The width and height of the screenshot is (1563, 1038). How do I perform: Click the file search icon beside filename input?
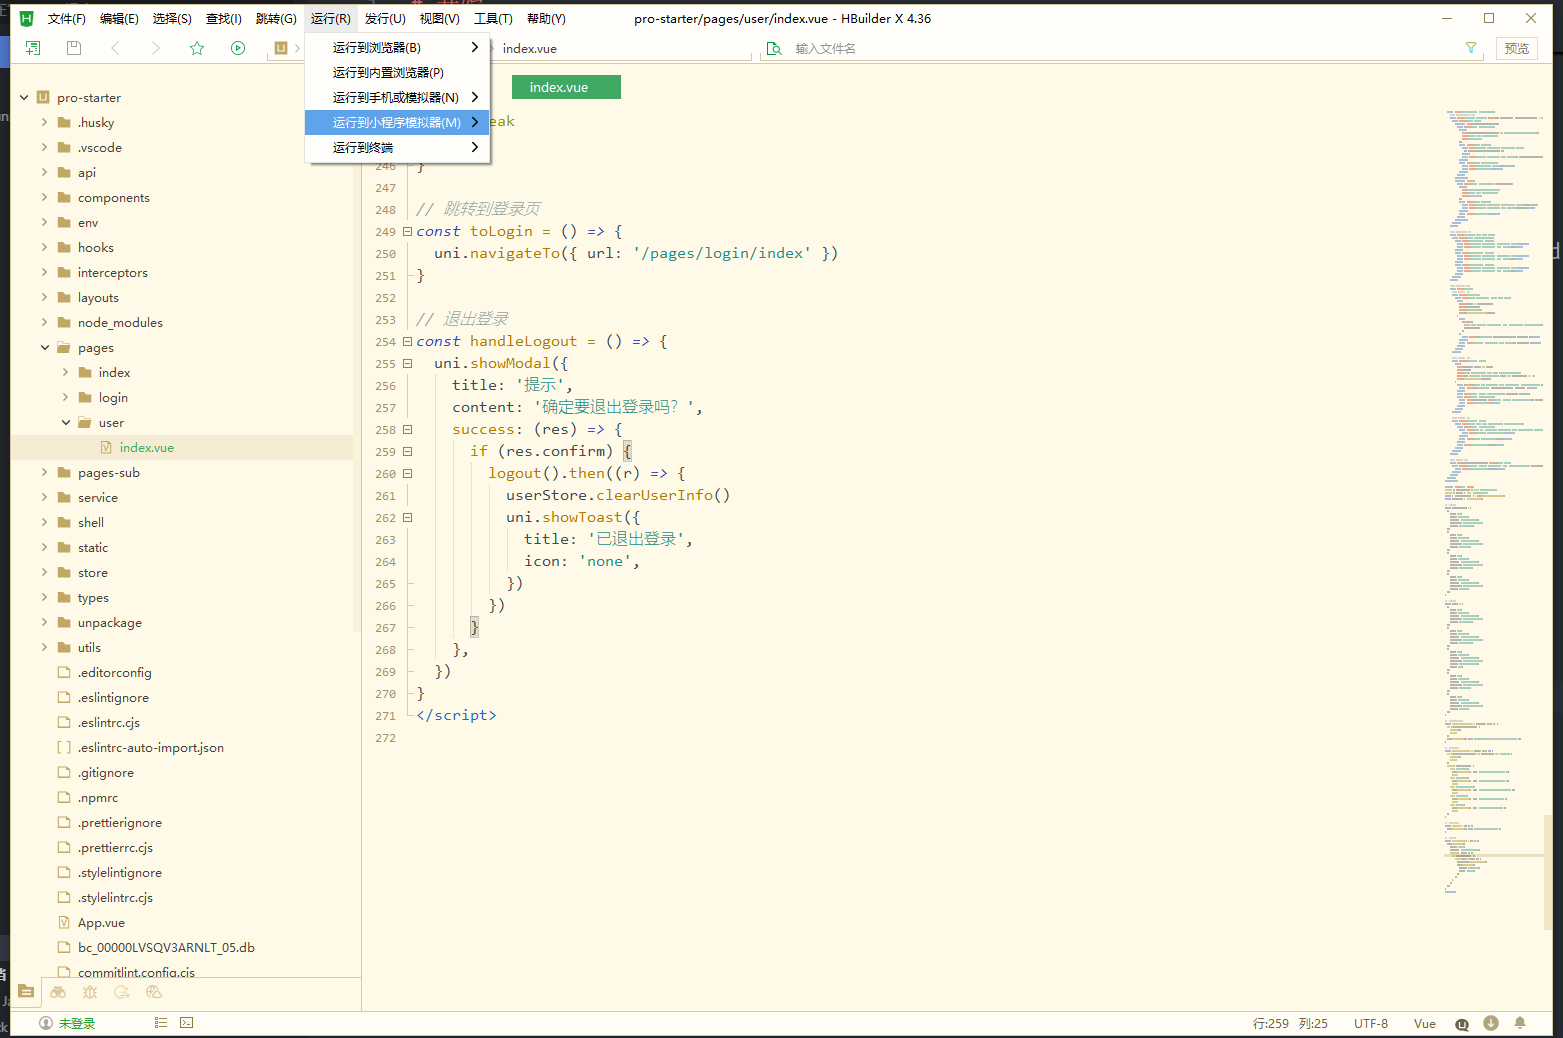[774, 48]
